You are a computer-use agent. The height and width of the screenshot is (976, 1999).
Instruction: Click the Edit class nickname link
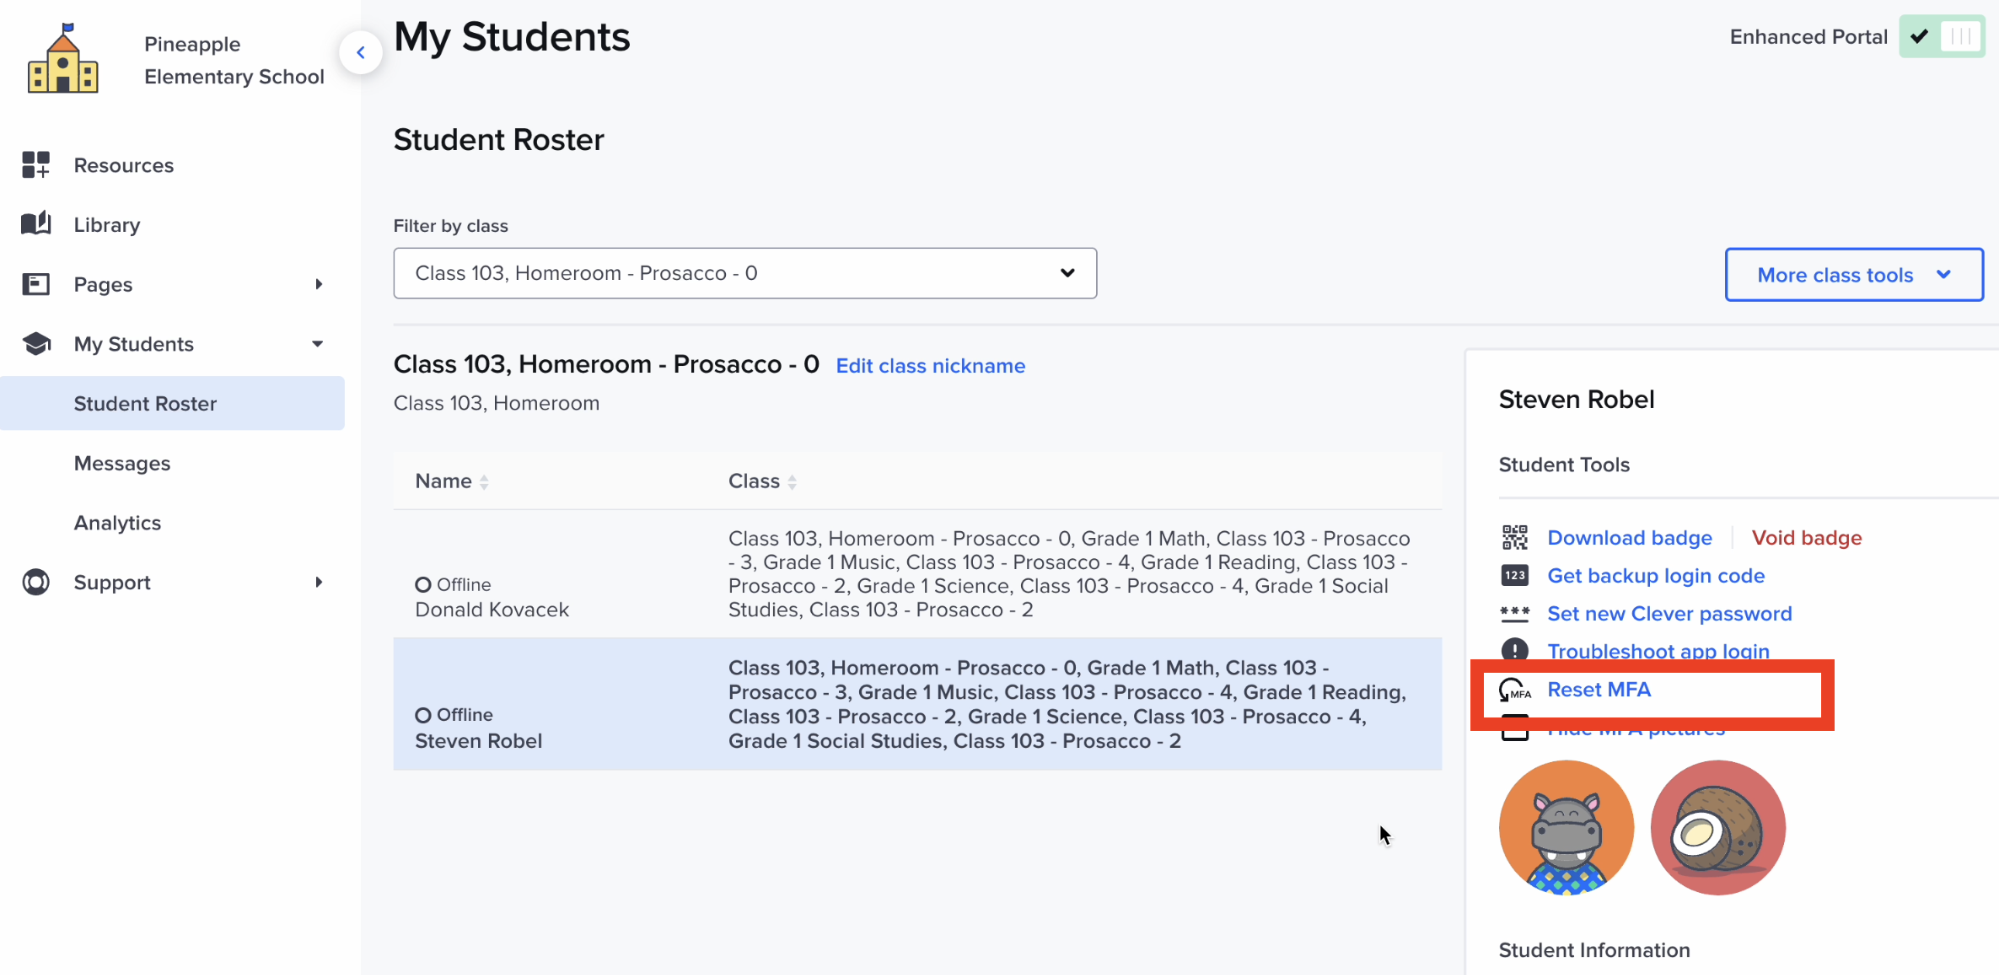click(x=930, y=365)
